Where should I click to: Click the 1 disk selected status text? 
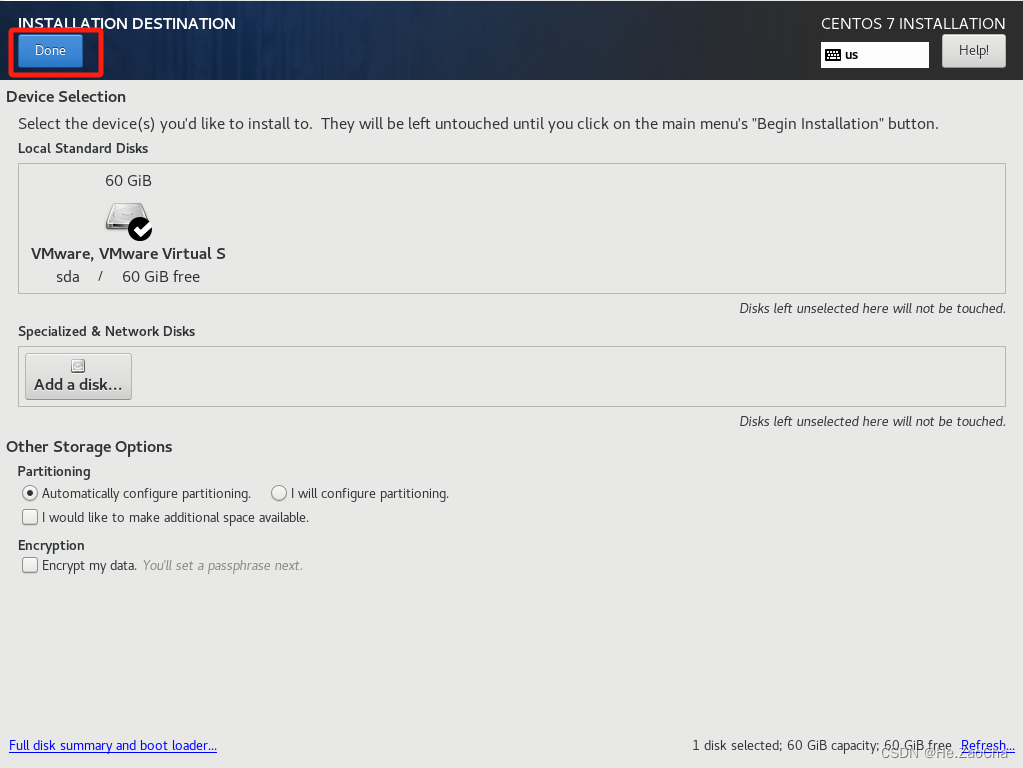[x=821, y=745]
